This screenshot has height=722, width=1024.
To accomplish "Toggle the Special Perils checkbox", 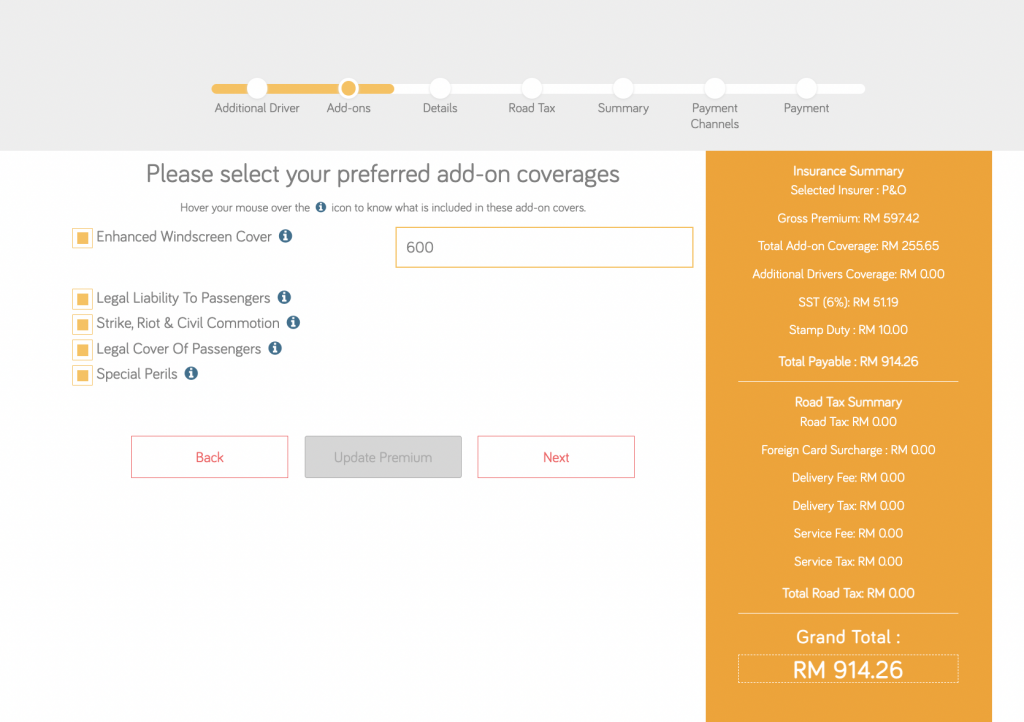I will [82, 375].
